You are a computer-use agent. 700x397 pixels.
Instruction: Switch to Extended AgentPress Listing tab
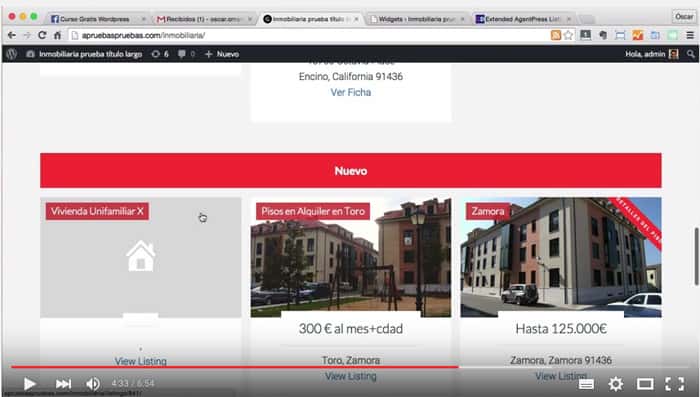pyautogui.click(x=521, y=19)
